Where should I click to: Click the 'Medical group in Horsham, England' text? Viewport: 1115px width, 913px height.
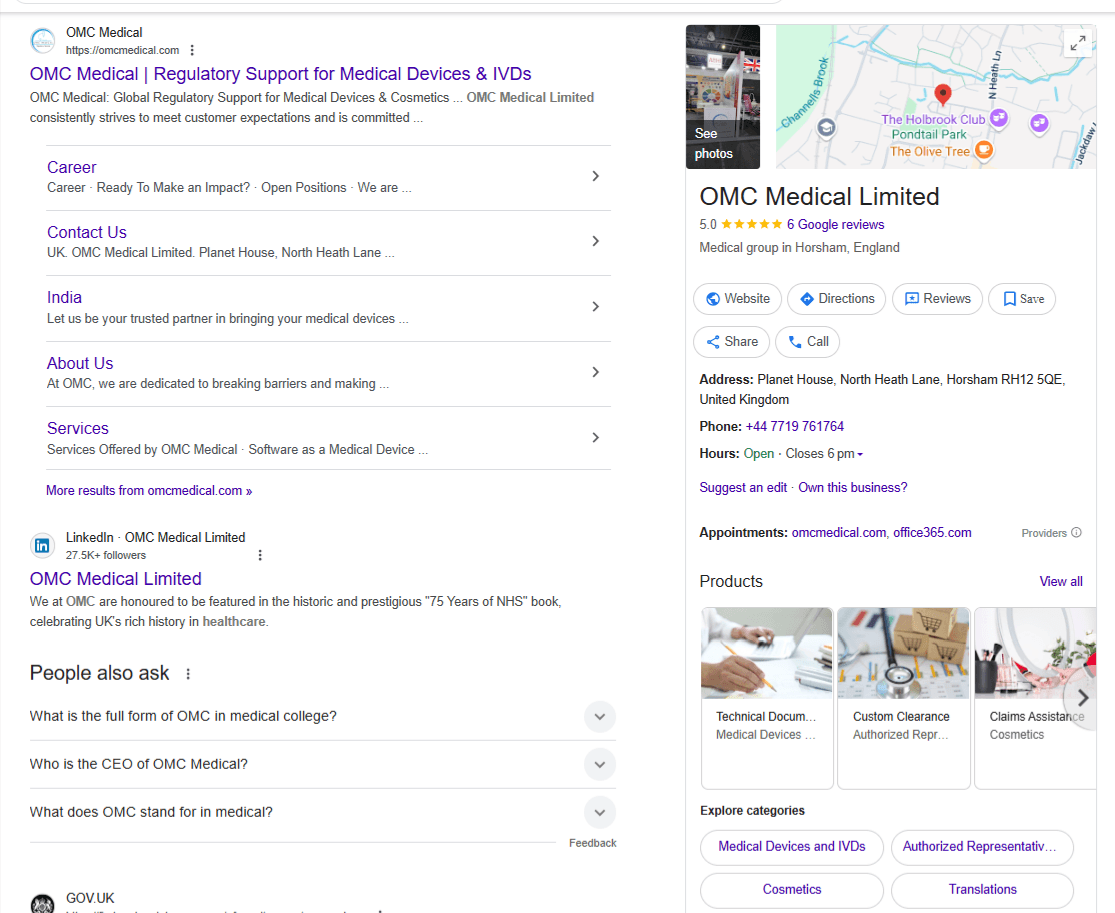(799, 248)
